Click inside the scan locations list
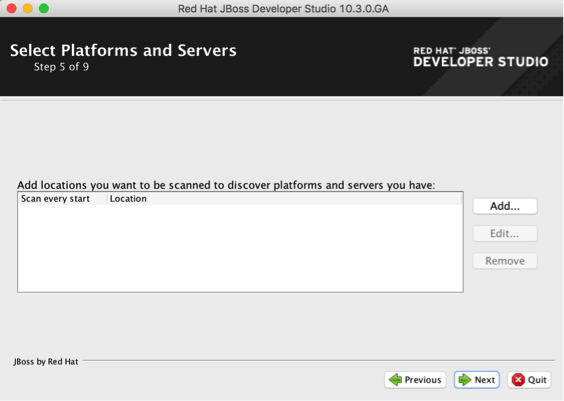 tap(240, 242)
